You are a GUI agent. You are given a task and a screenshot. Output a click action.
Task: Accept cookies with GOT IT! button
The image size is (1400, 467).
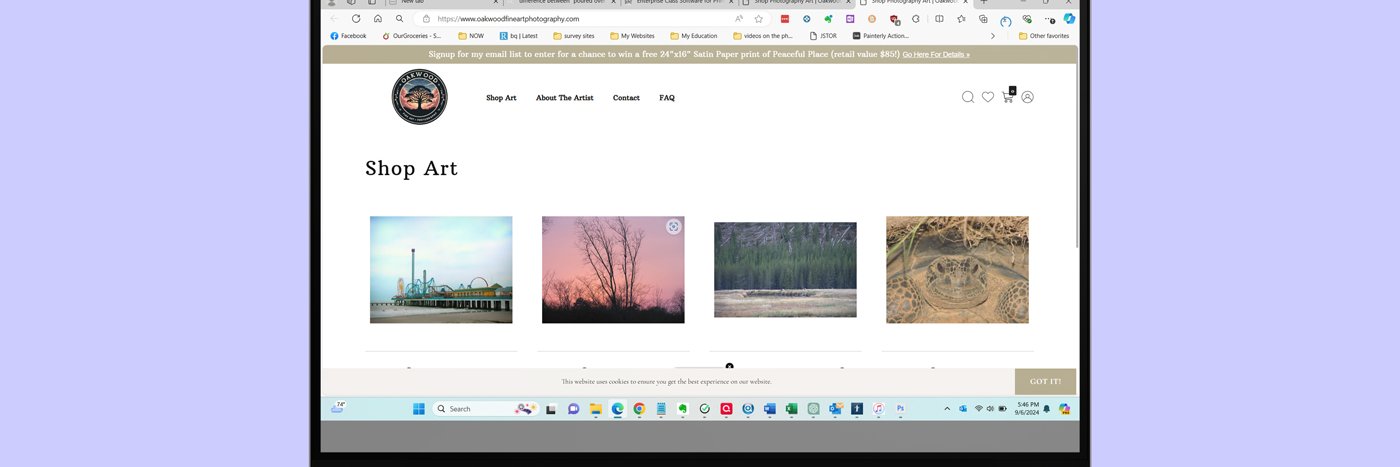(1045, 381)
